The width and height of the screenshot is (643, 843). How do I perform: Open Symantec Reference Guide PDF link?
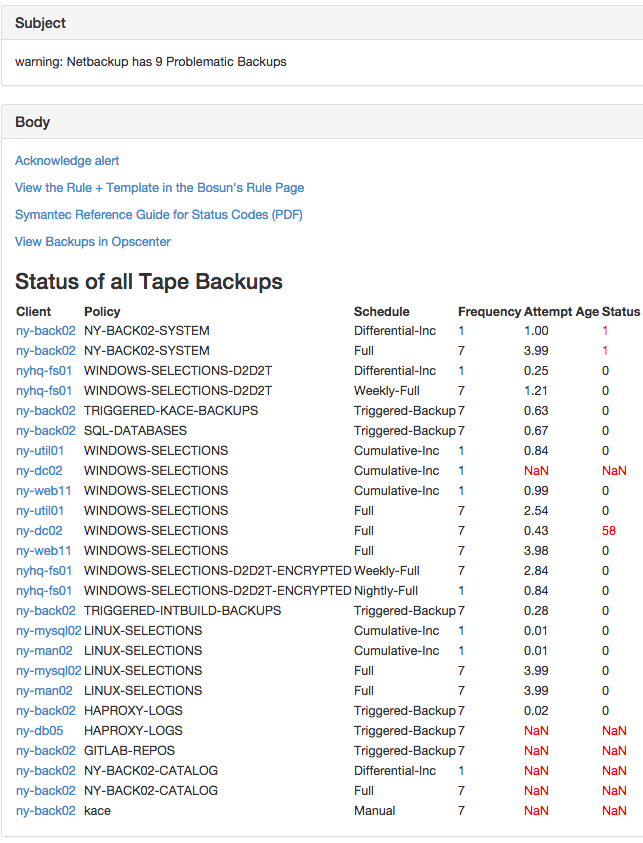coord(158,215)
